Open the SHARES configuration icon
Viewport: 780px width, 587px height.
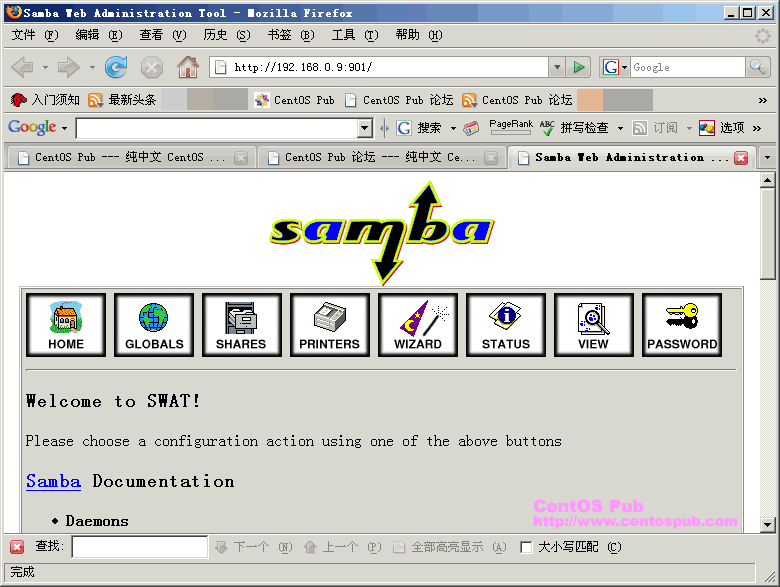(242, 325)
